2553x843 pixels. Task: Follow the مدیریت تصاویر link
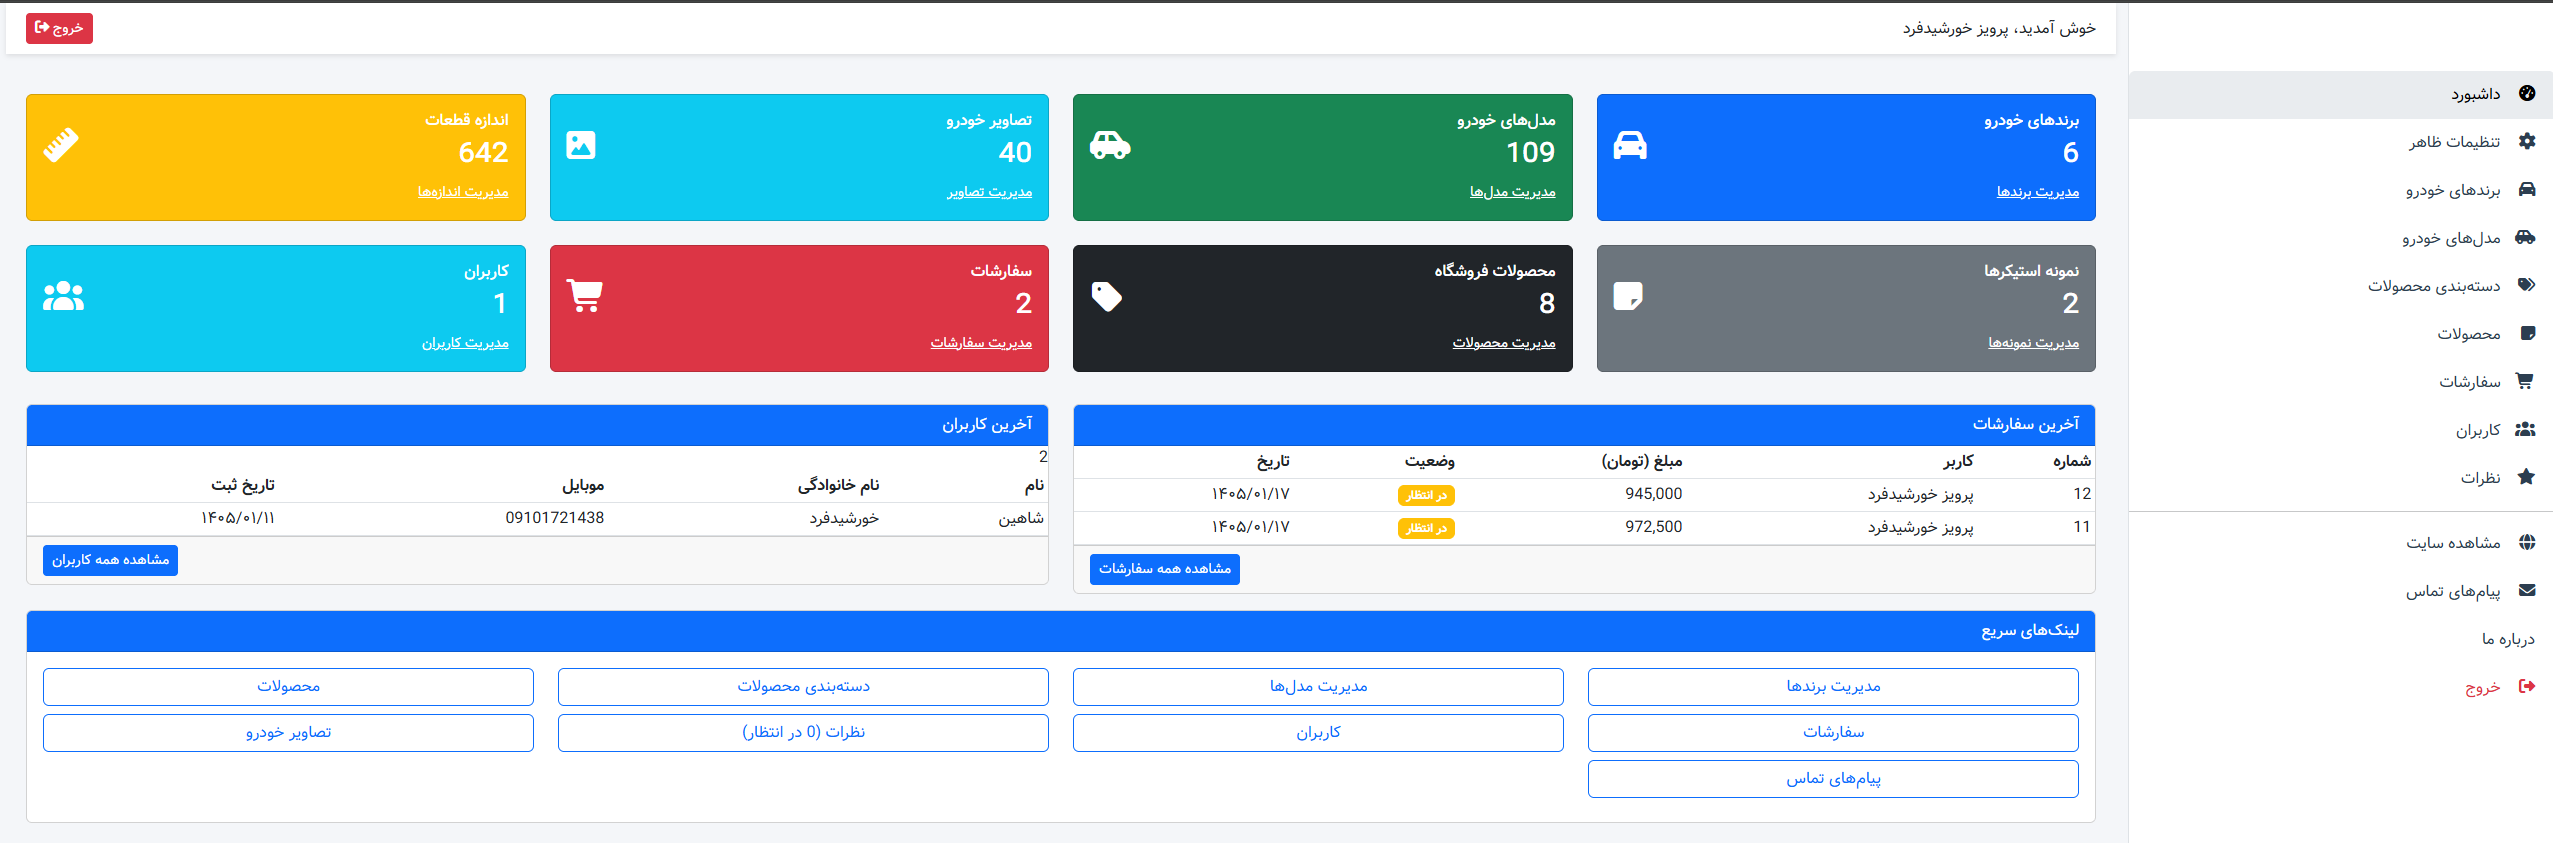tap(990, 192)
